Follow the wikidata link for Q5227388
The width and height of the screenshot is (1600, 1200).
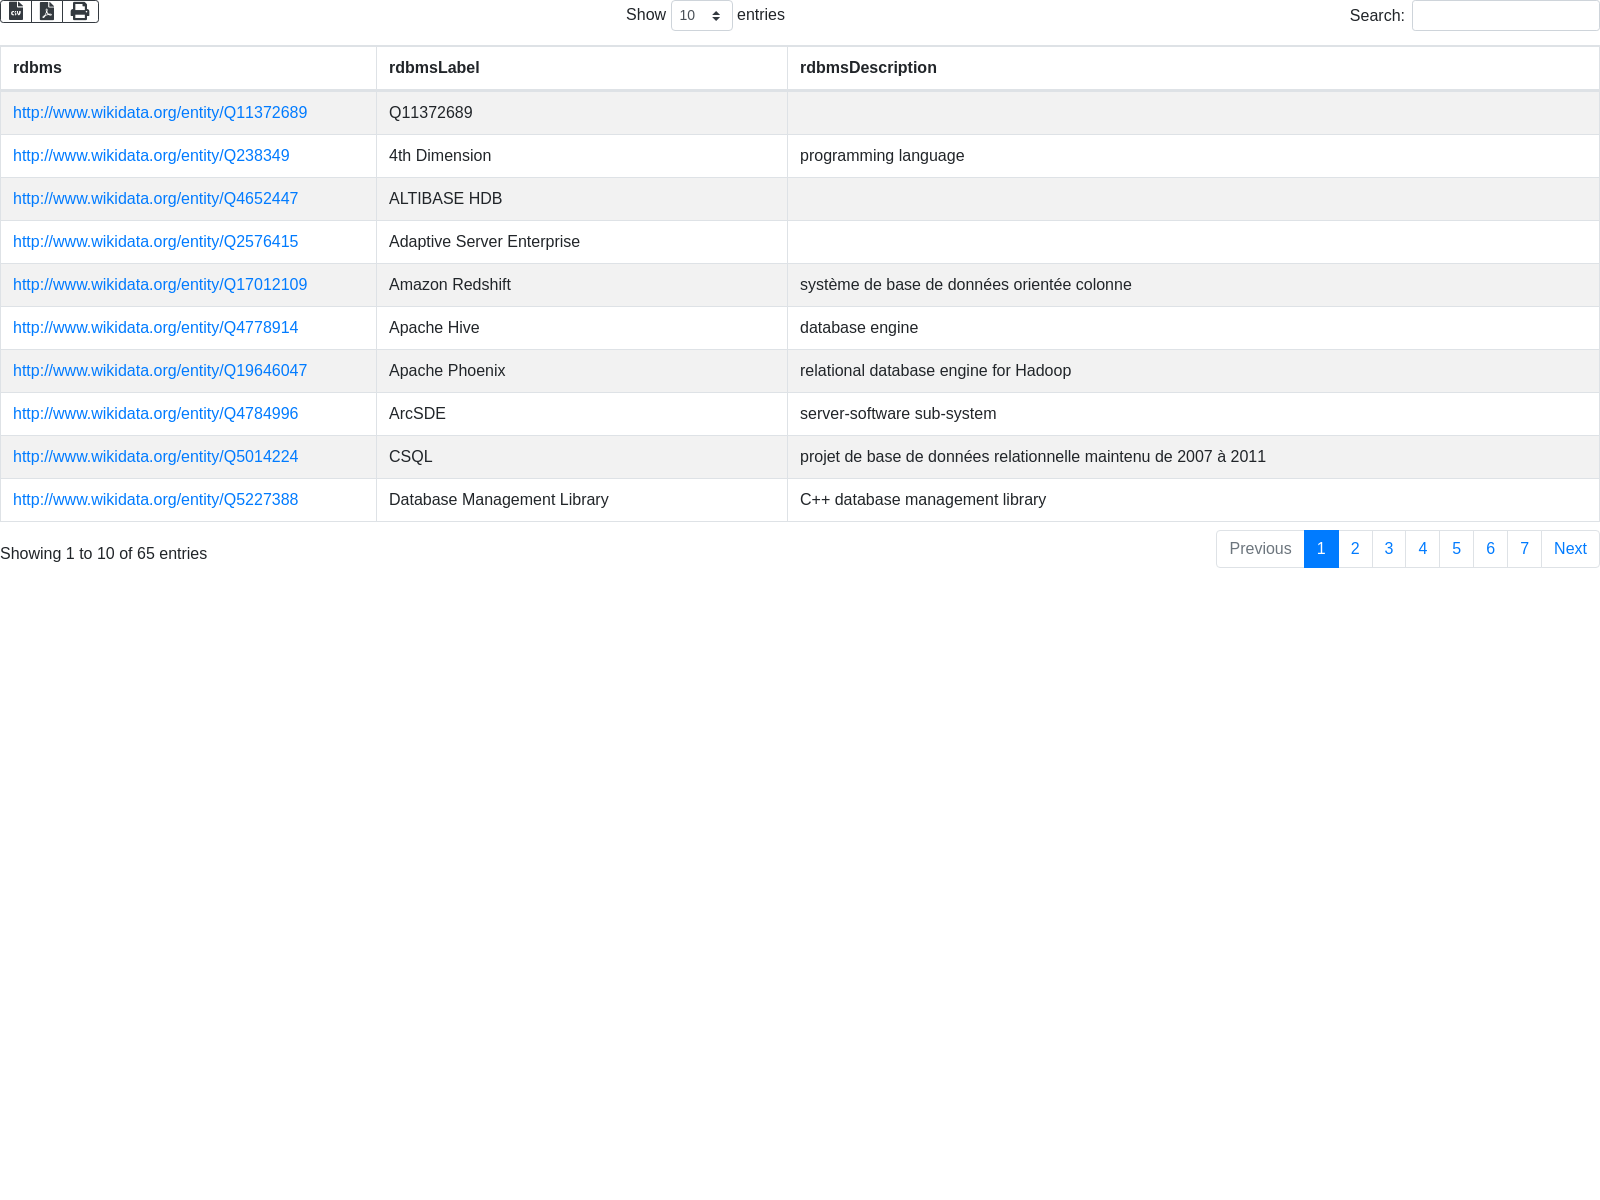point(155,500)
